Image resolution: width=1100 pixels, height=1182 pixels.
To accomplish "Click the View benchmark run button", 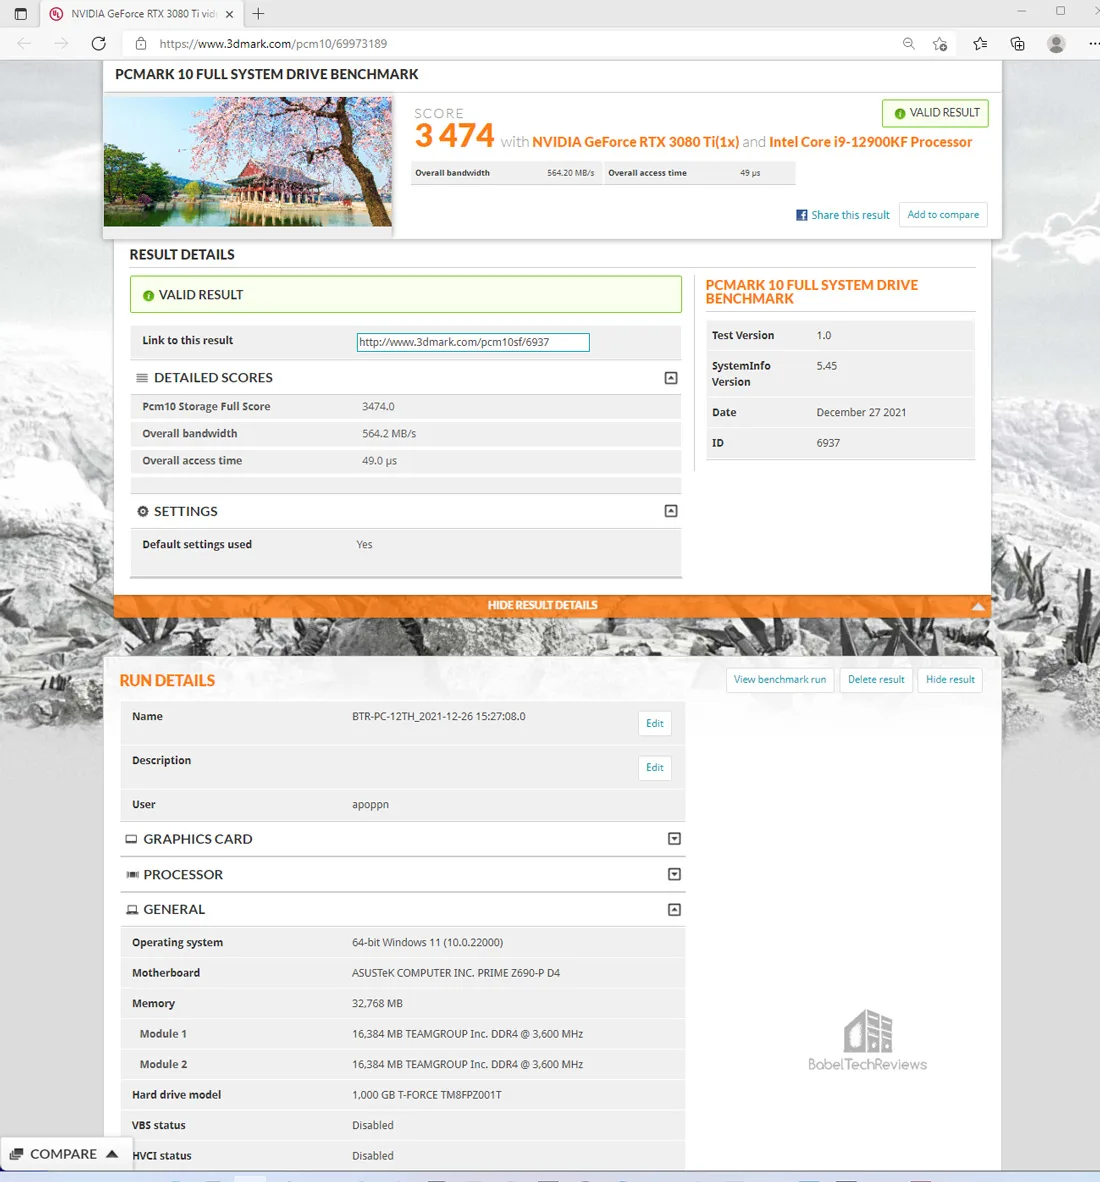I will (780, 679).
